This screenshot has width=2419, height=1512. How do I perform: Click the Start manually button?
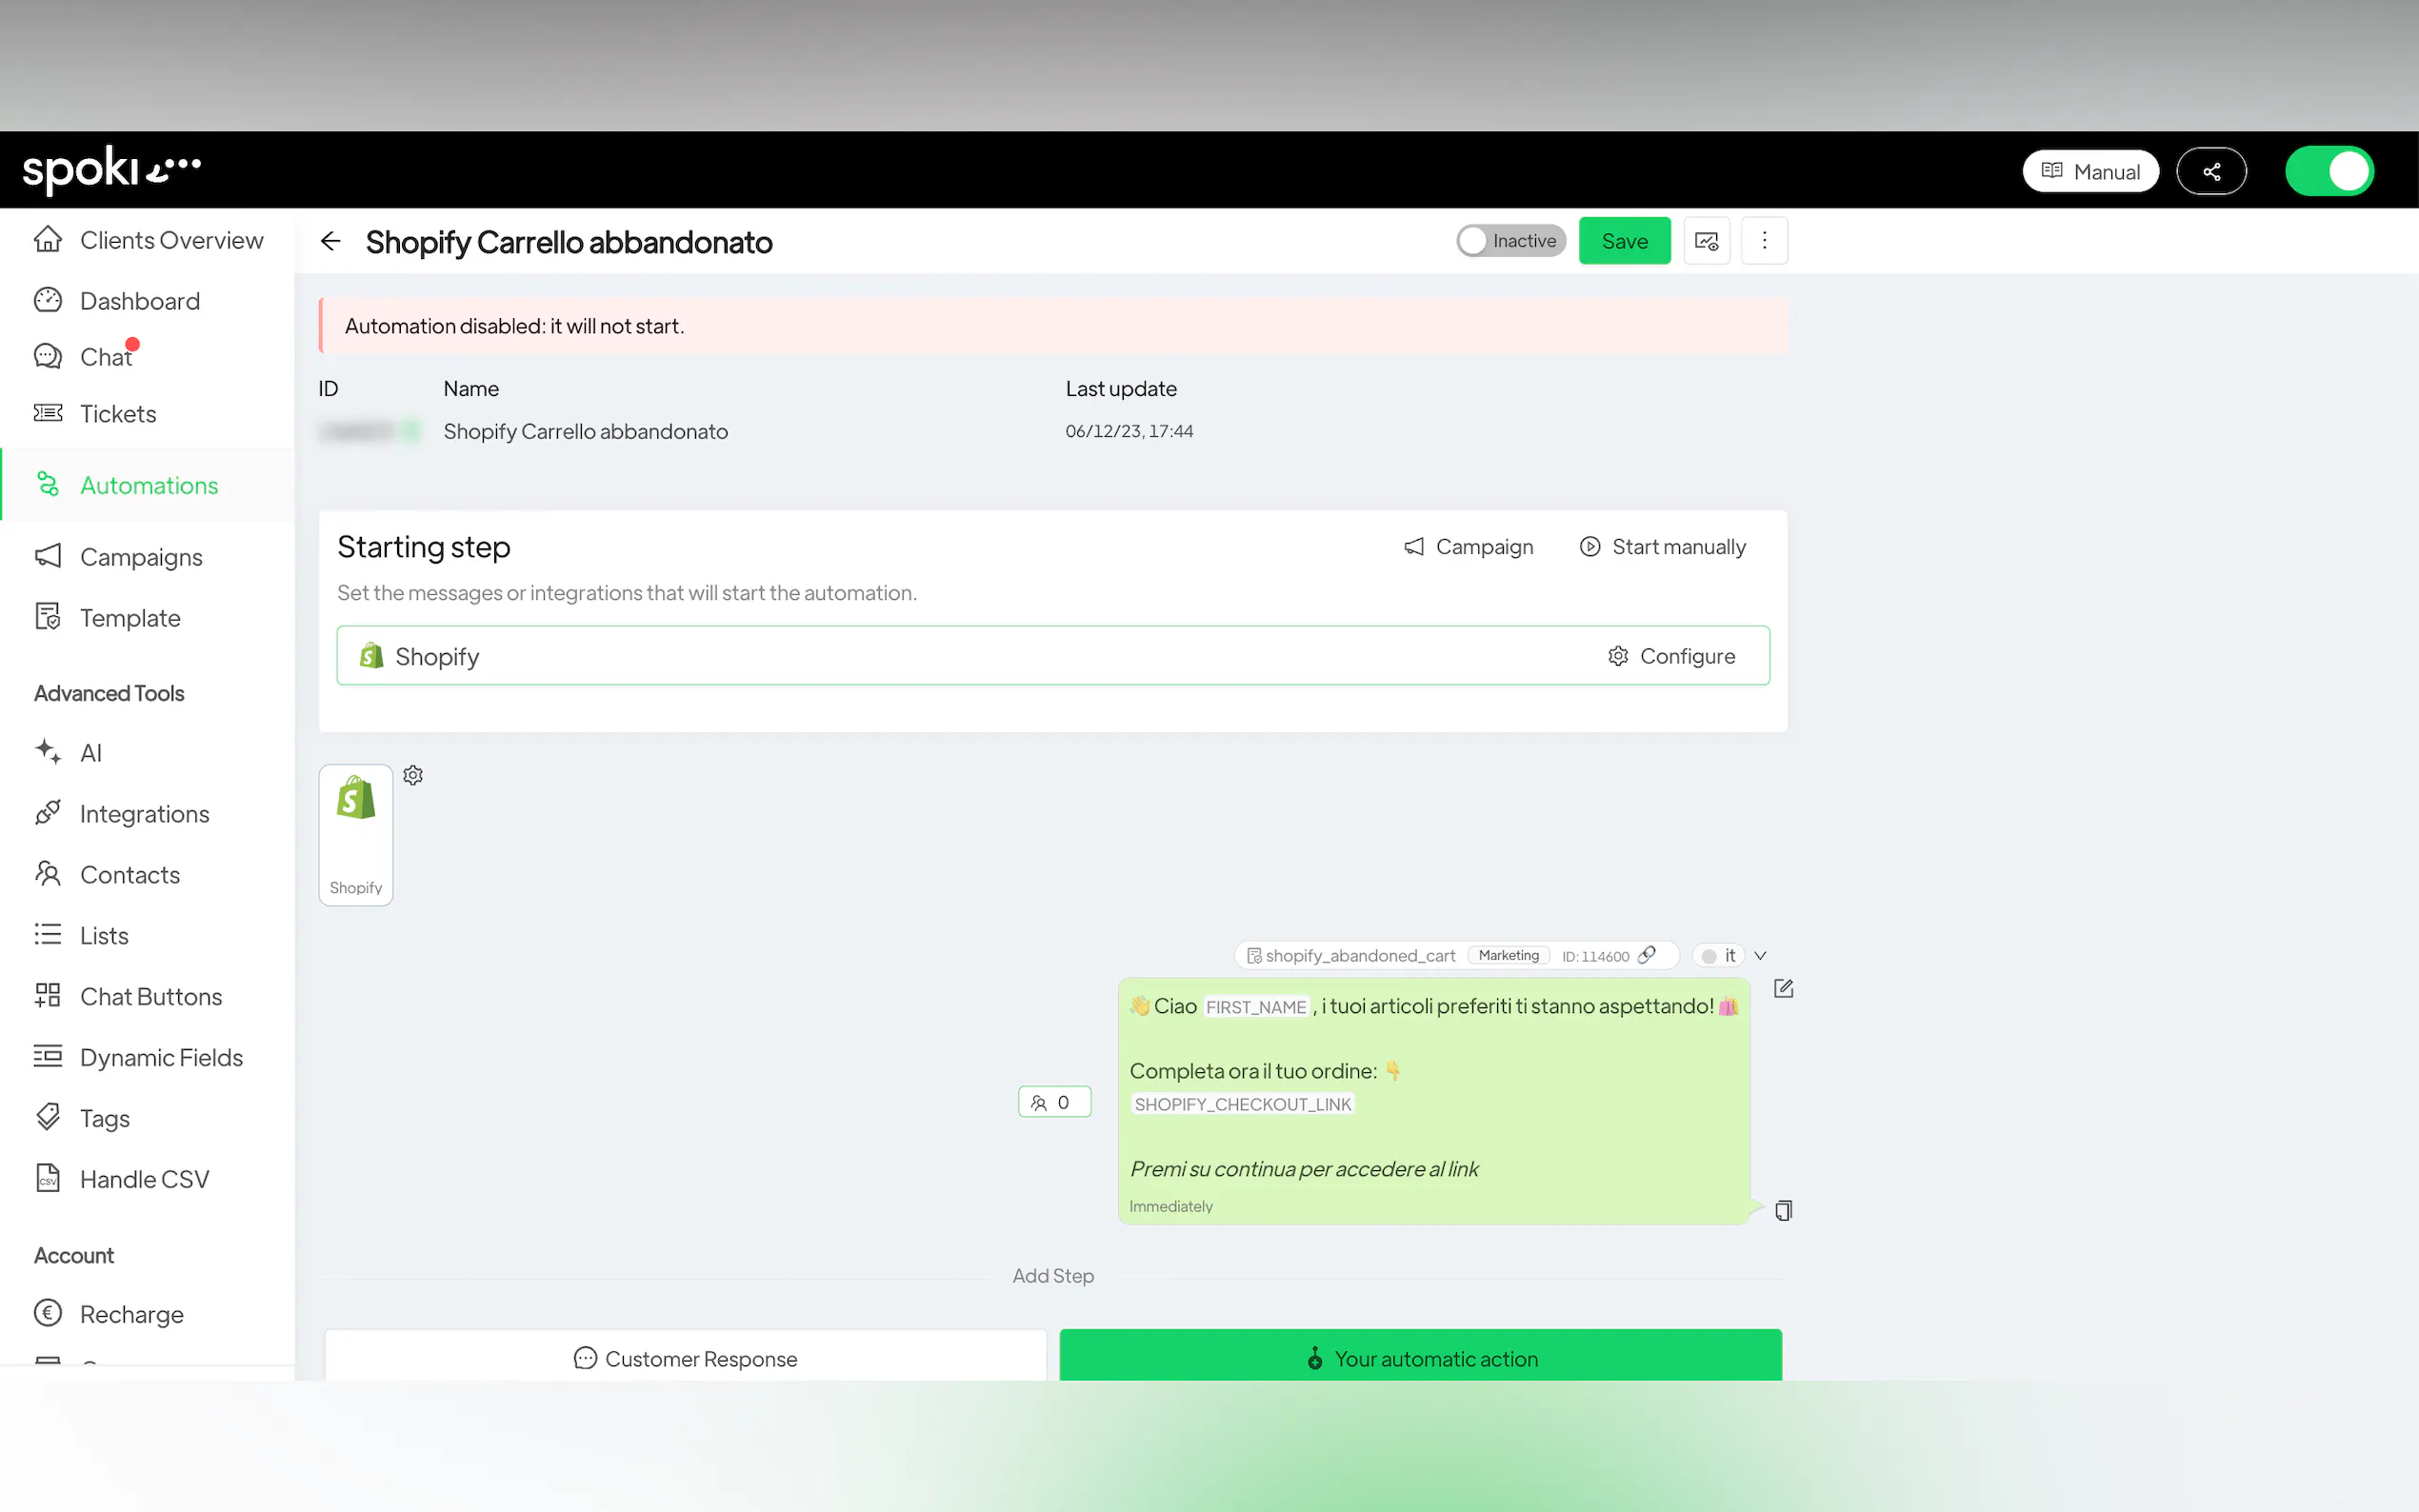click(1662, 547)
